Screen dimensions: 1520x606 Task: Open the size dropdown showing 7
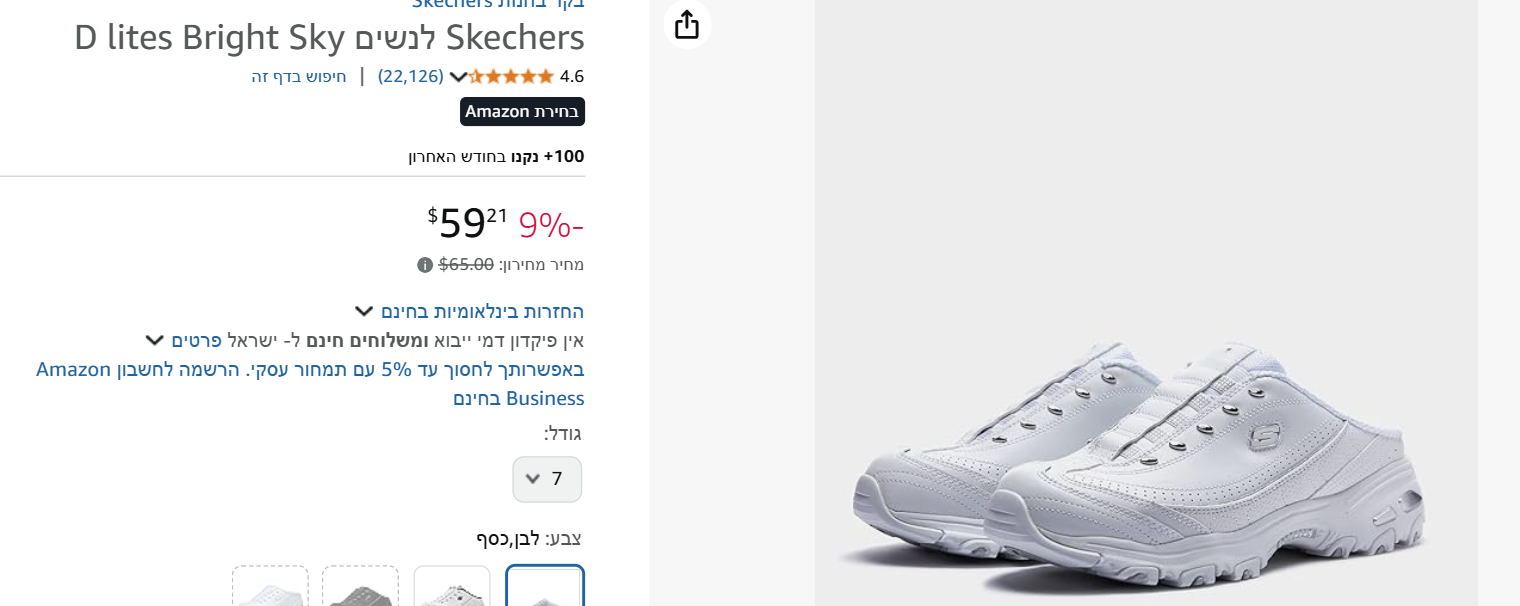[547, 479]
